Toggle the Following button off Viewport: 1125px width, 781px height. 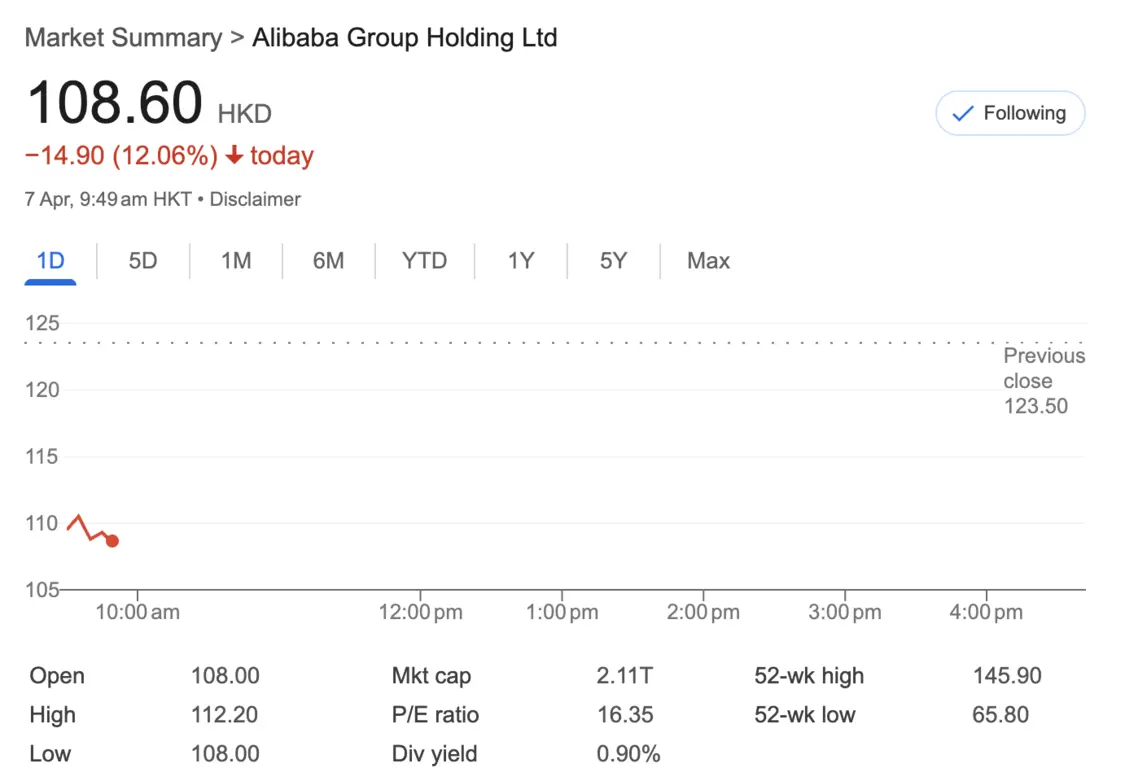(x=1010, y=113)
